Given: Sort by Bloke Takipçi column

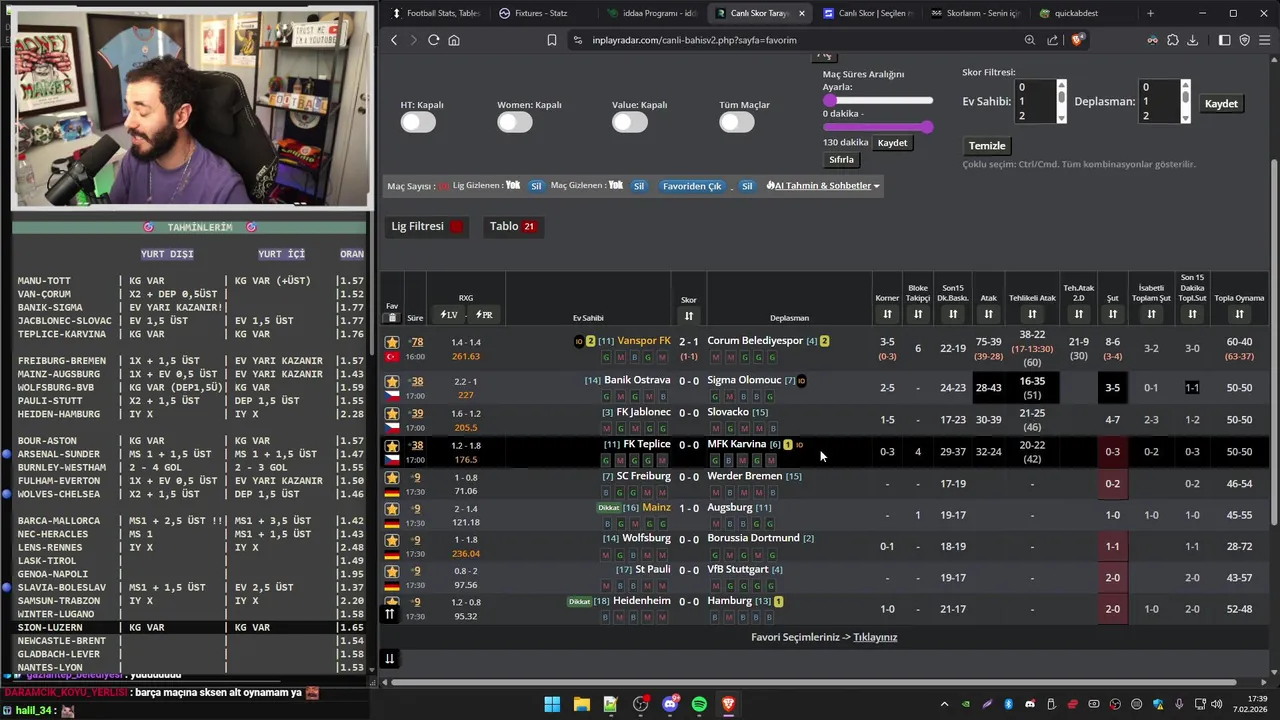Looking at the screenshot, I should click(x=918, y=315).
